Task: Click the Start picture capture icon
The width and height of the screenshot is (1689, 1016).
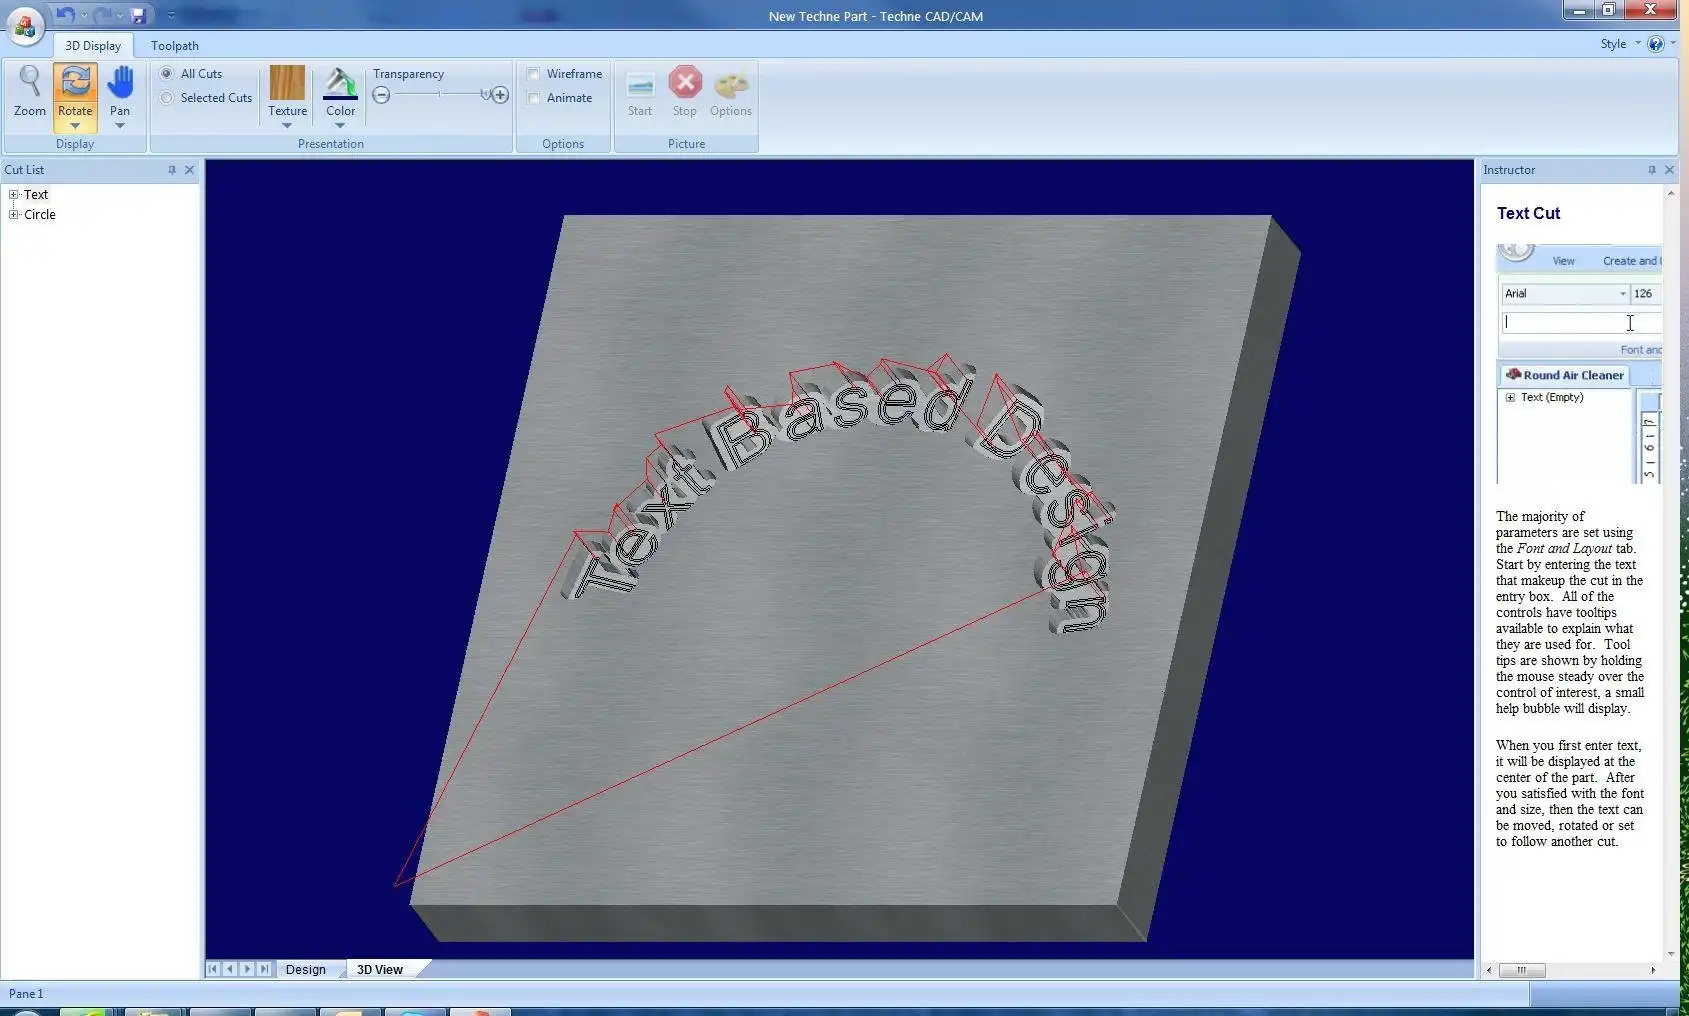Action: coord(639,90)
